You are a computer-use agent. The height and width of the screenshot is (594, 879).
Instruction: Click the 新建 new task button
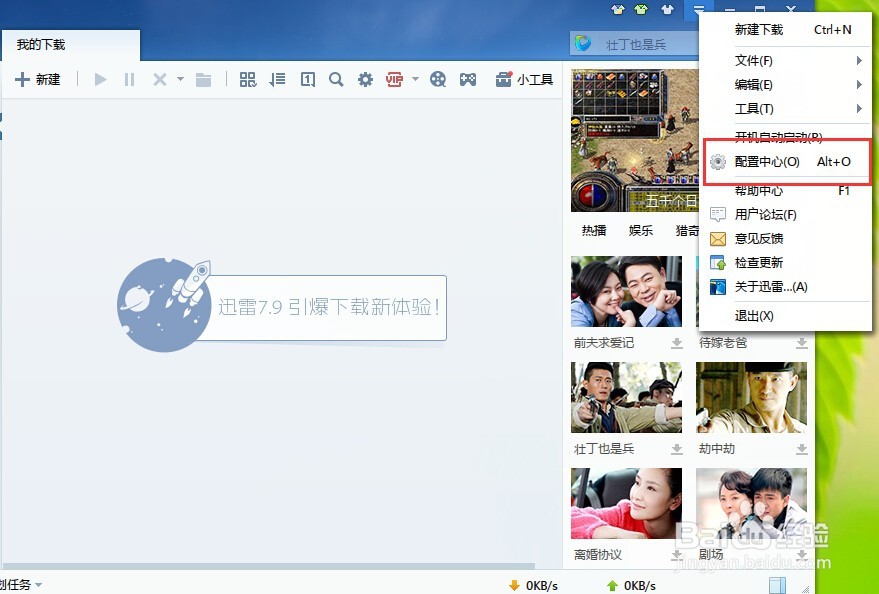(x=38, y=80)
